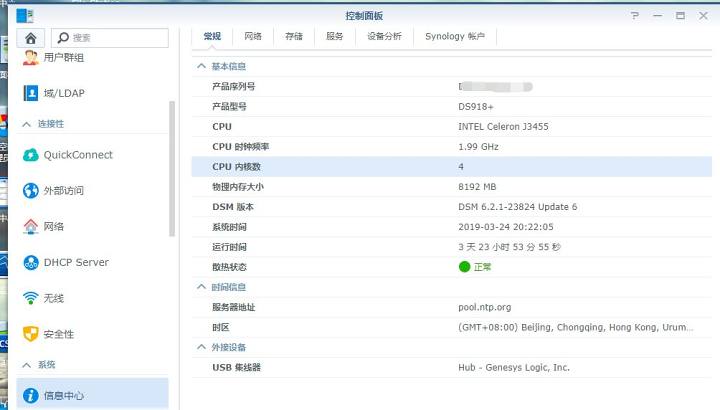This screenshot has height=410, width=720.
Task: Select the 信息中心 sidebar label
Action: pos(64,395)
